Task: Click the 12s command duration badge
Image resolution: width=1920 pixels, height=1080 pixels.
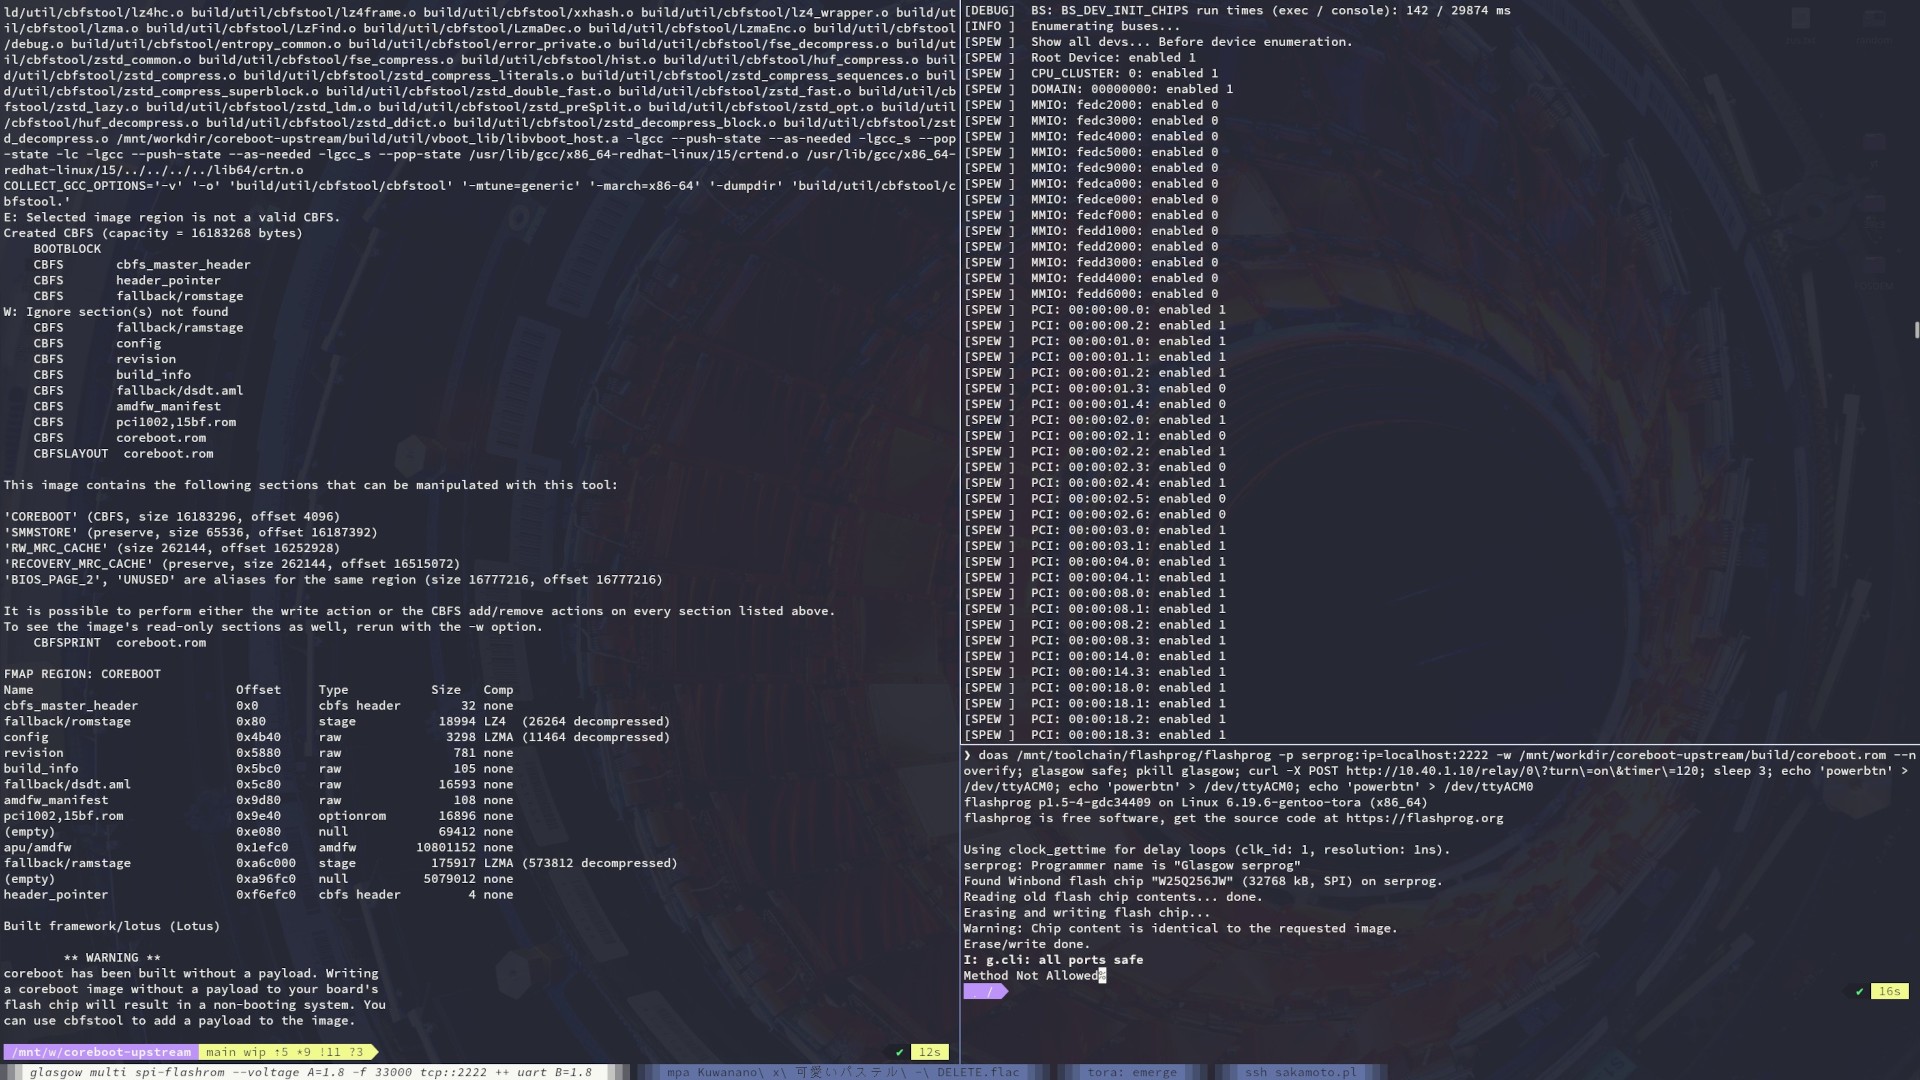Action: [930, 1052]
